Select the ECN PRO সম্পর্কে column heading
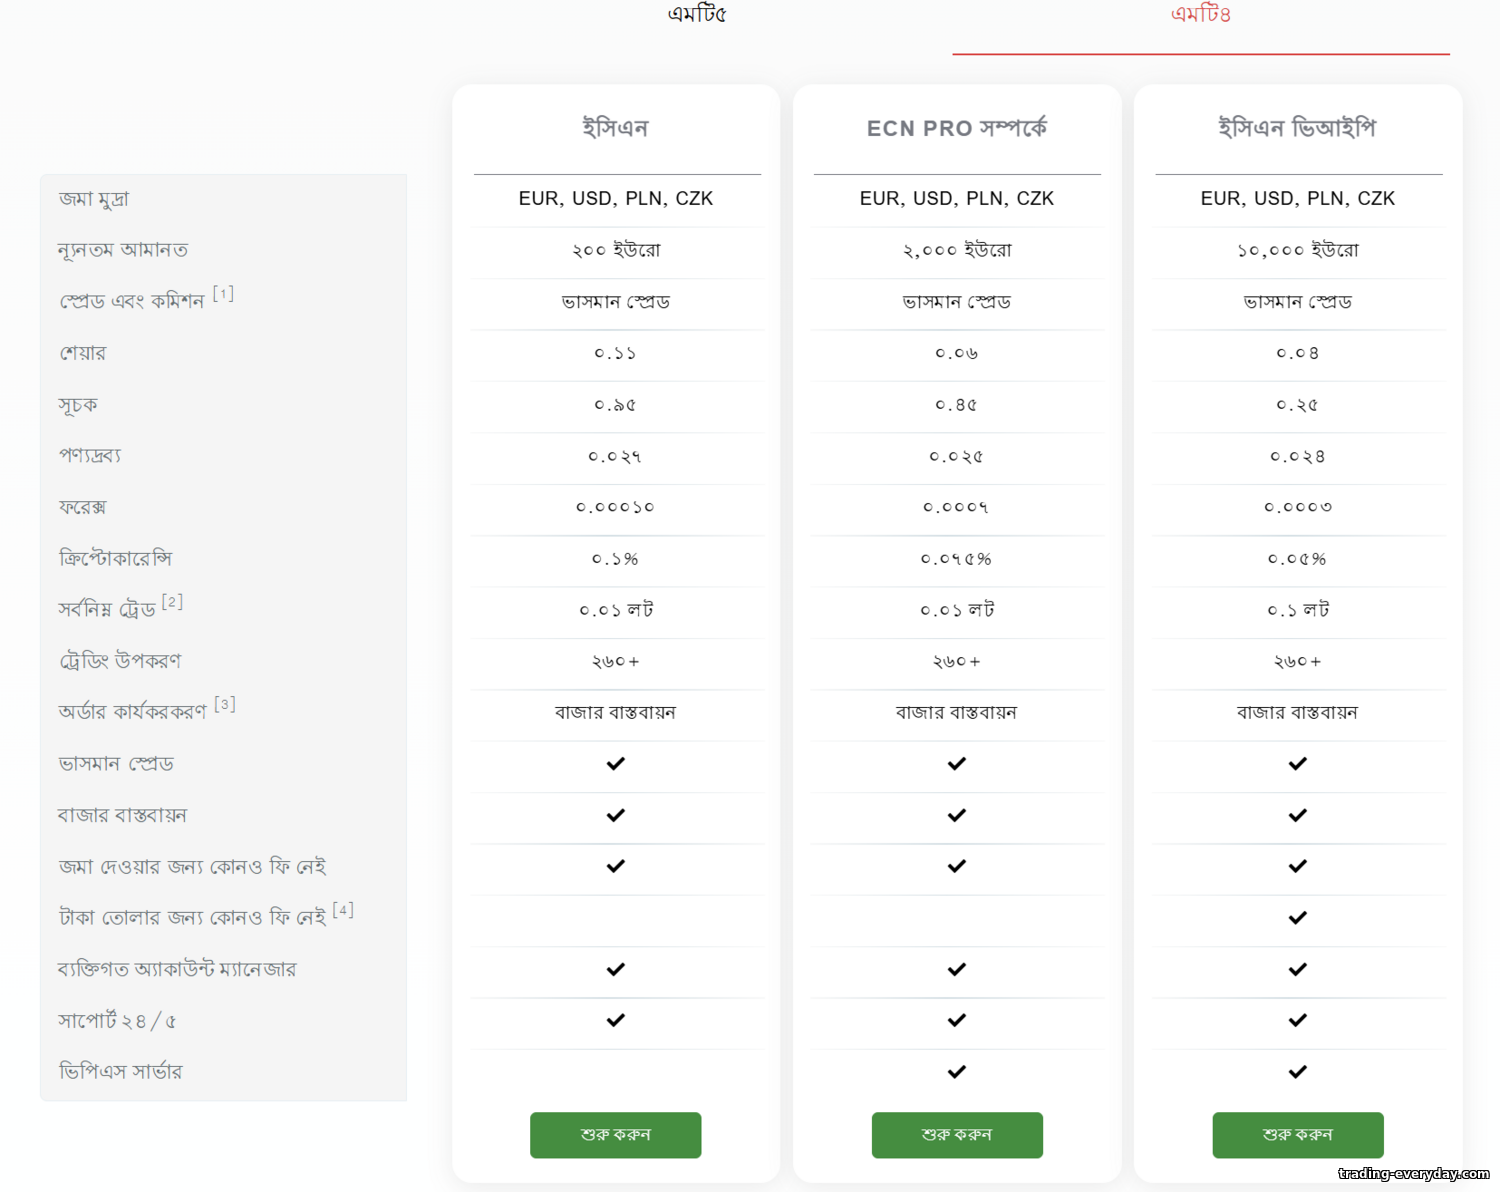 pos(957,128)
